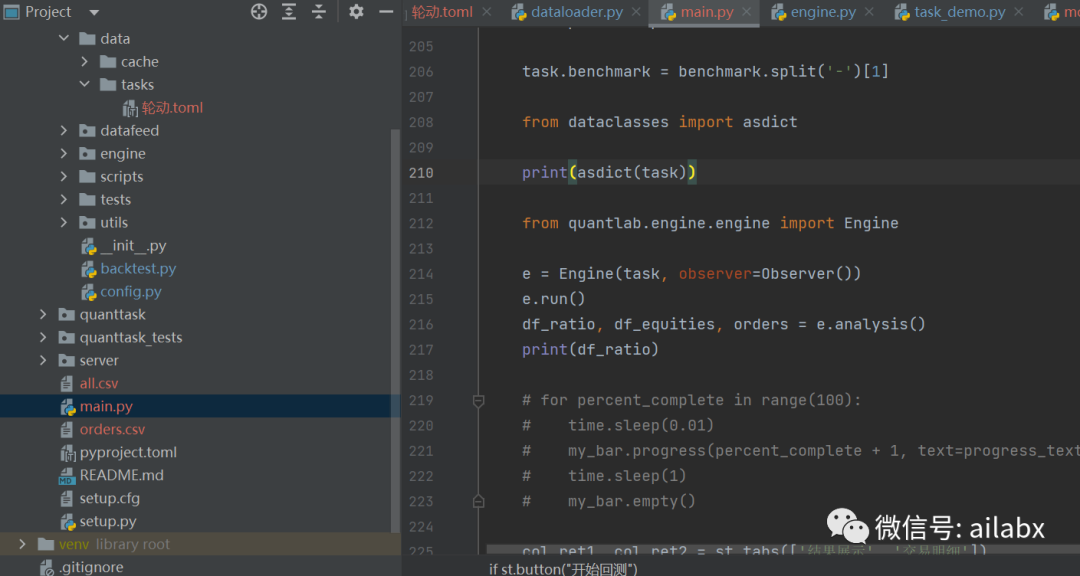Open __init__.py in project tree
Viewport: 1080px width, 576px height.
[133, 245]
